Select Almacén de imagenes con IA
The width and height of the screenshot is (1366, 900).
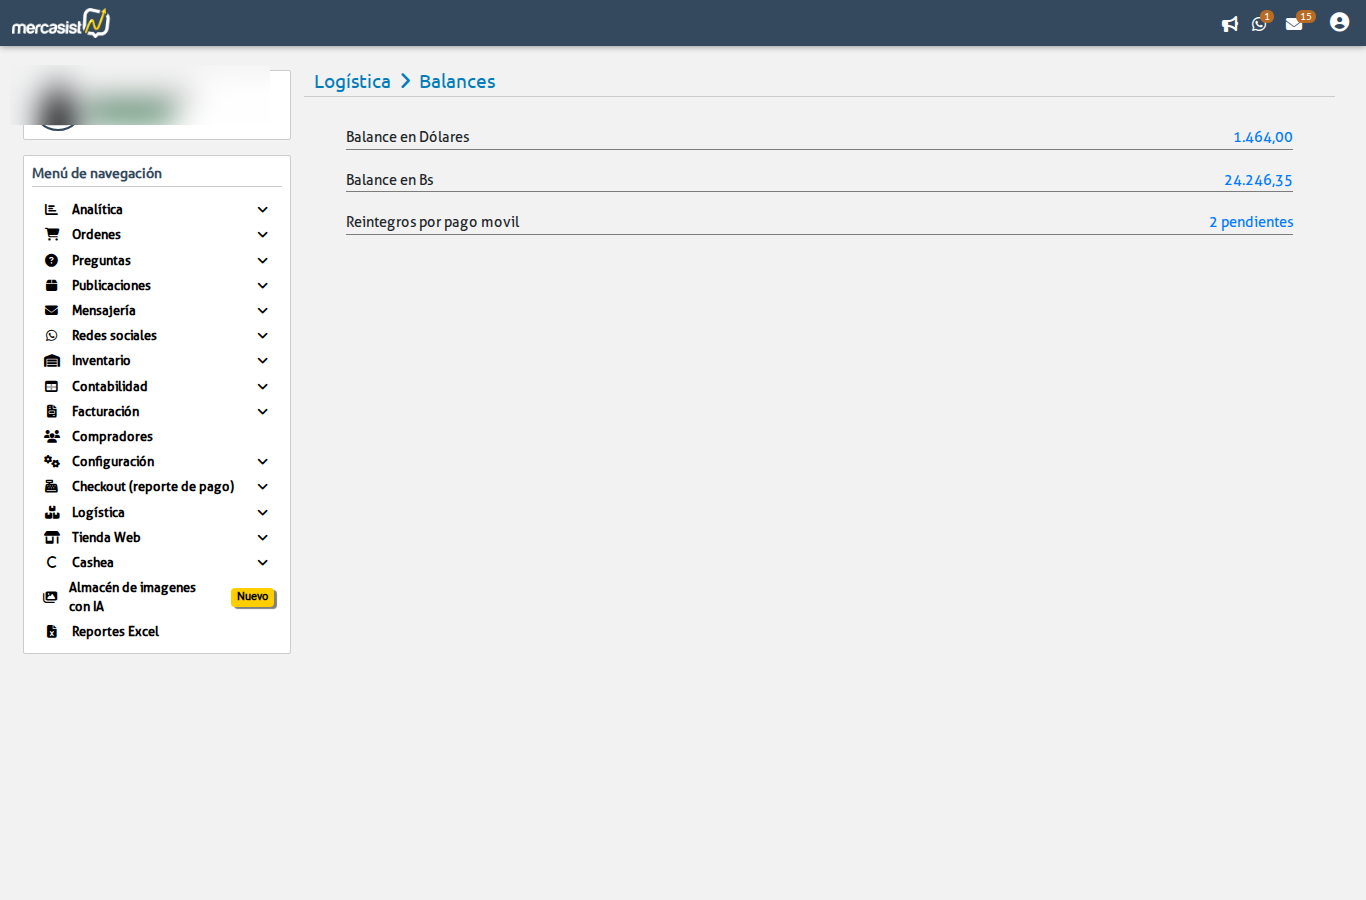(132, 597)
